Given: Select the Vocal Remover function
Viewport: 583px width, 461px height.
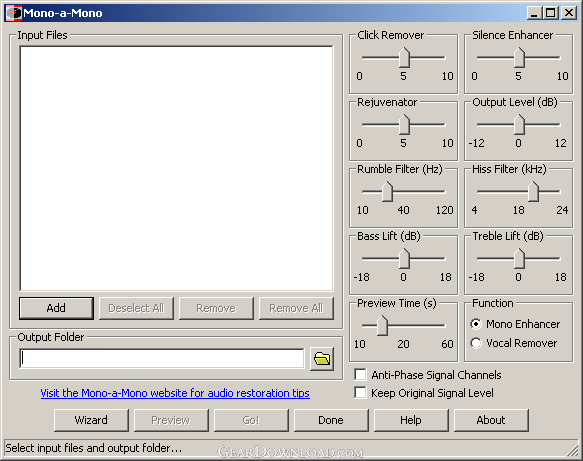Looking at the screenshot, I should (476, 343).
